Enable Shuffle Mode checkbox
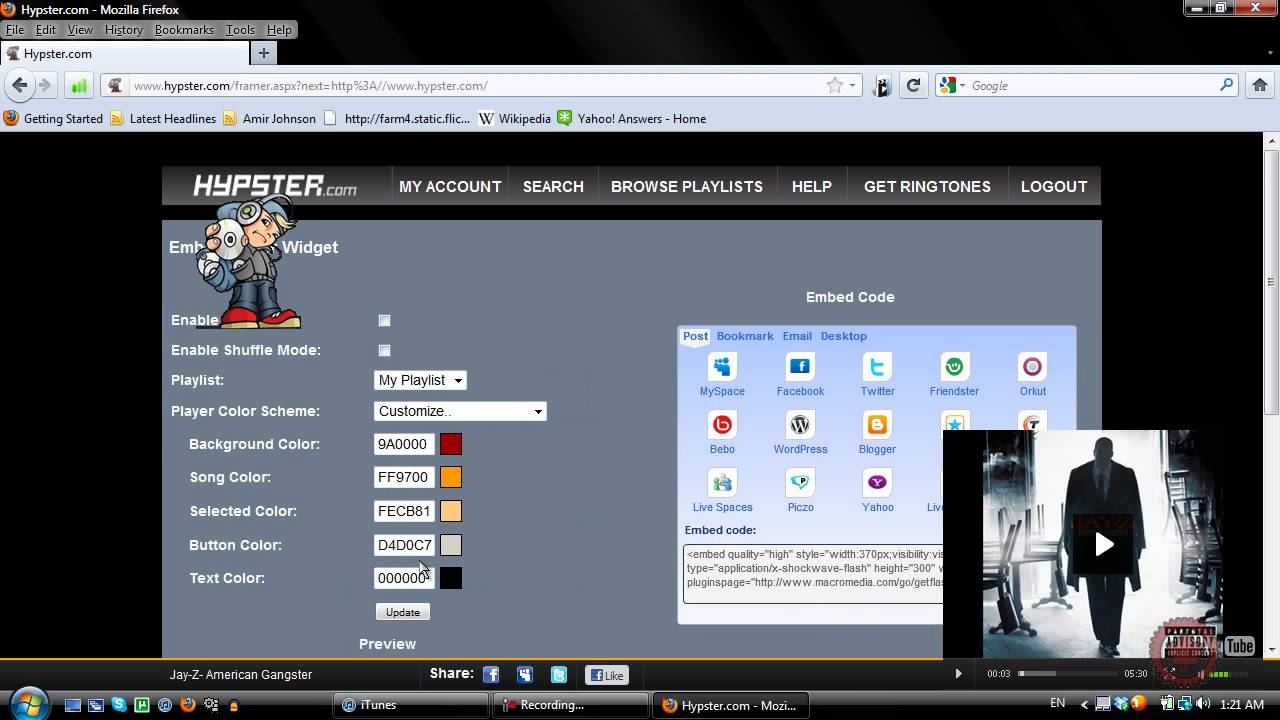1280x720 pixels. pyautogui.click(x=384, y=350)
